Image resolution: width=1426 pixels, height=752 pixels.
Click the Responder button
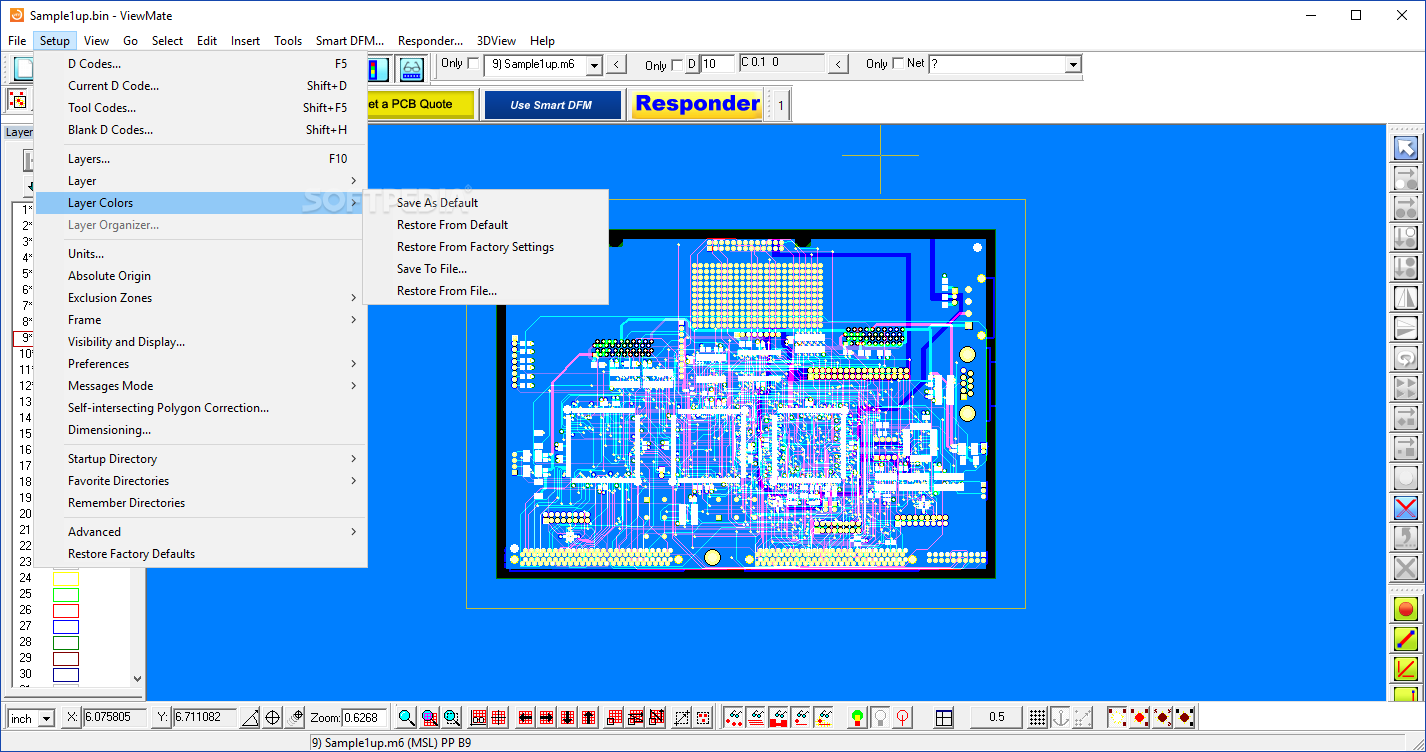[x=697, y=104]
